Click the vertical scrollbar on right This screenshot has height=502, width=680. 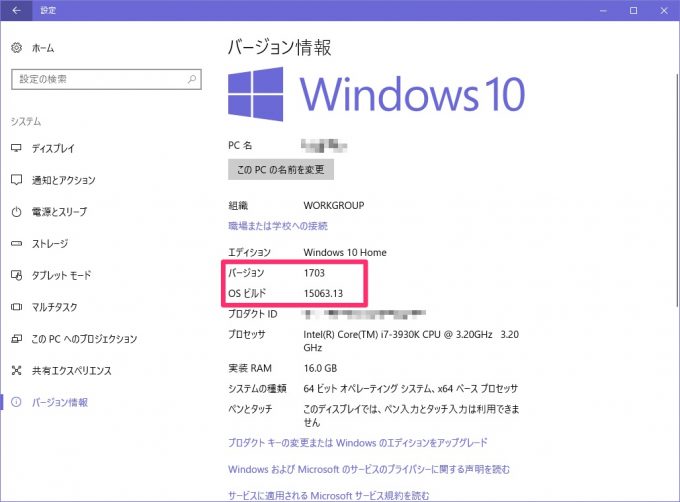[677, 191]
